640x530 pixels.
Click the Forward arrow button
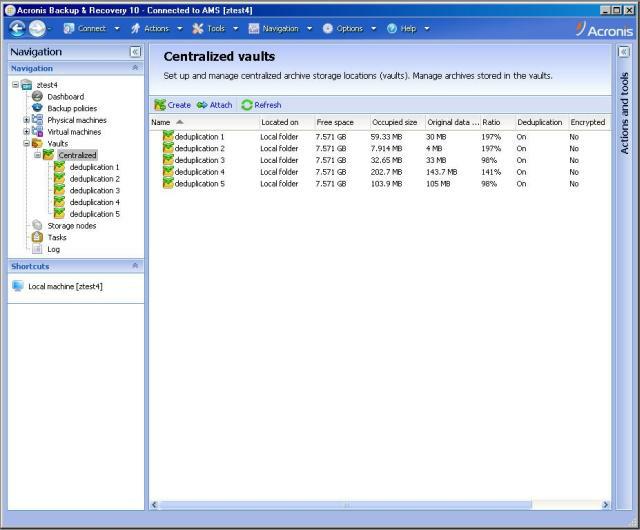37,29
